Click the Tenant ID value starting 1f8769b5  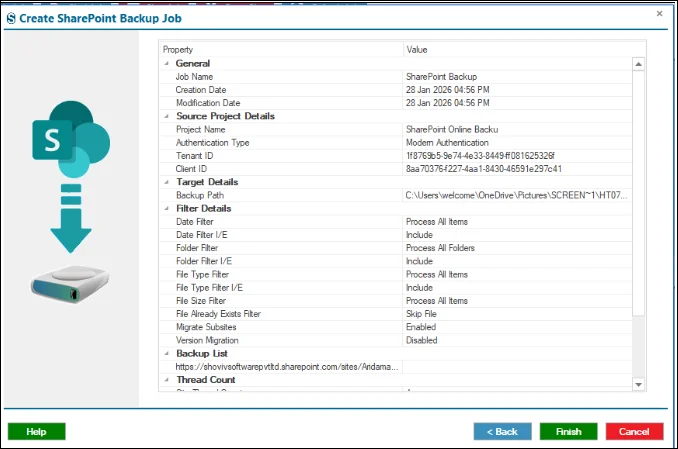480,156
